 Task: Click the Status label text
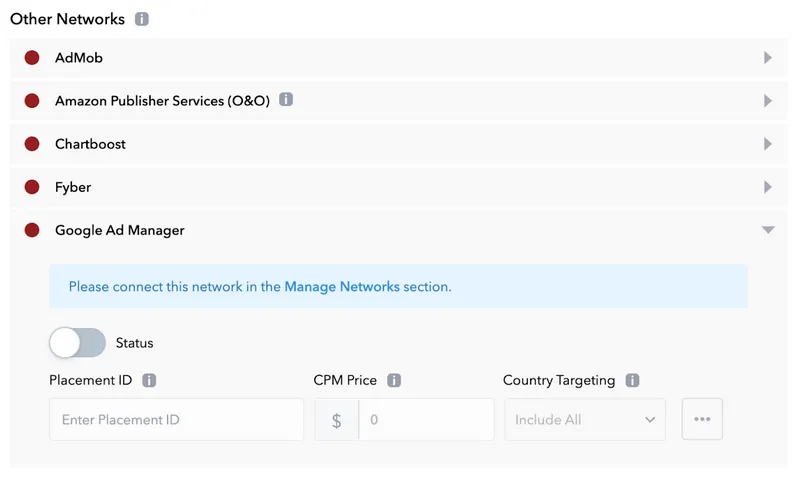pos(135,343)
